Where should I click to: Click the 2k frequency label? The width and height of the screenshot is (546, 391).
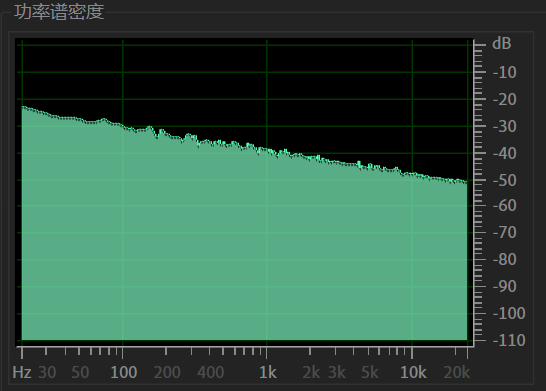(x=311, y=373)
